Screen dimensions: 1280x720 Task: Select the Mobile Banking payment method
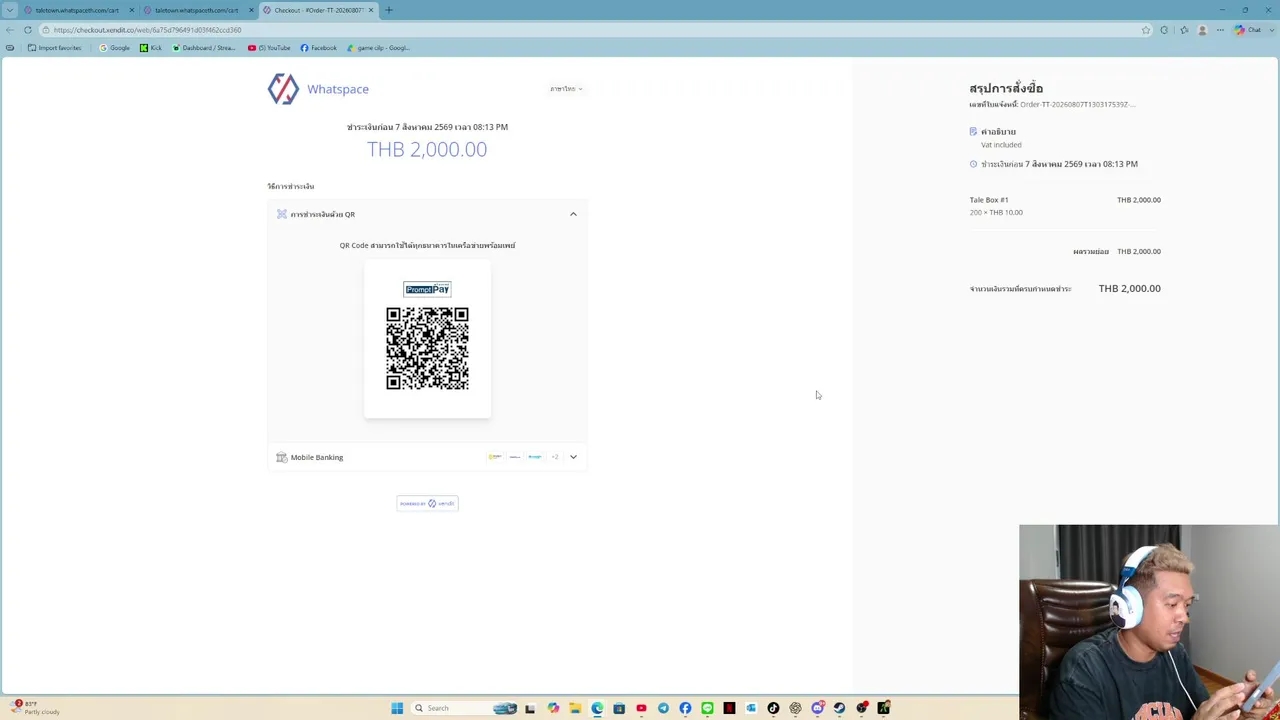427,457
